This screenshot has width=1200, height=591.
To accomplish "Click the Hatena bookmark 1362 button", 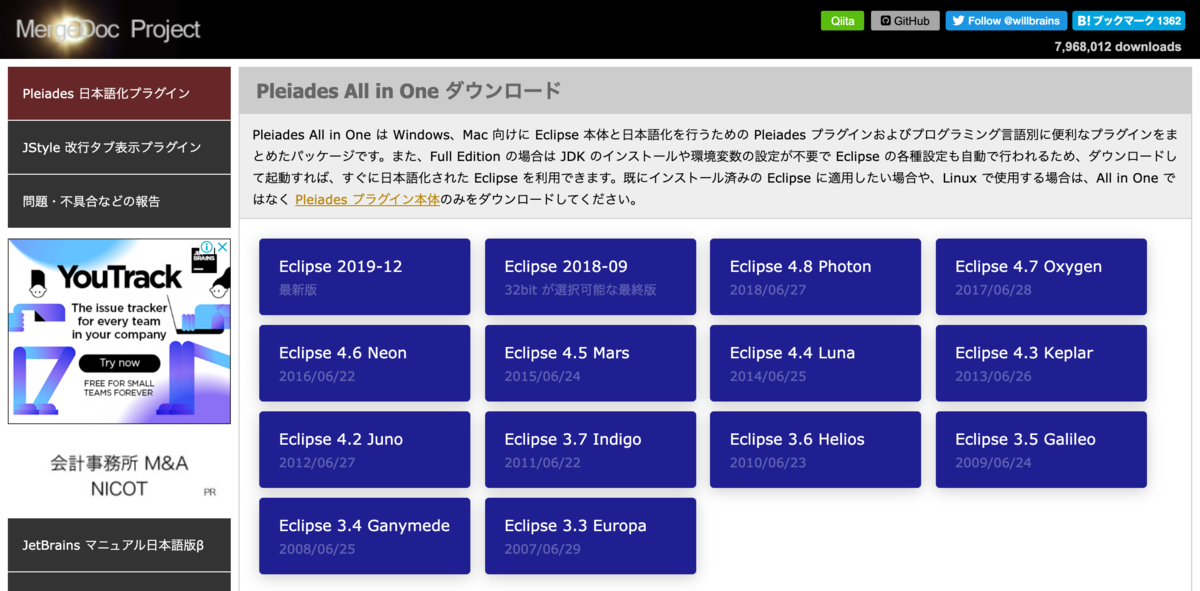I will coord(1129,20).
